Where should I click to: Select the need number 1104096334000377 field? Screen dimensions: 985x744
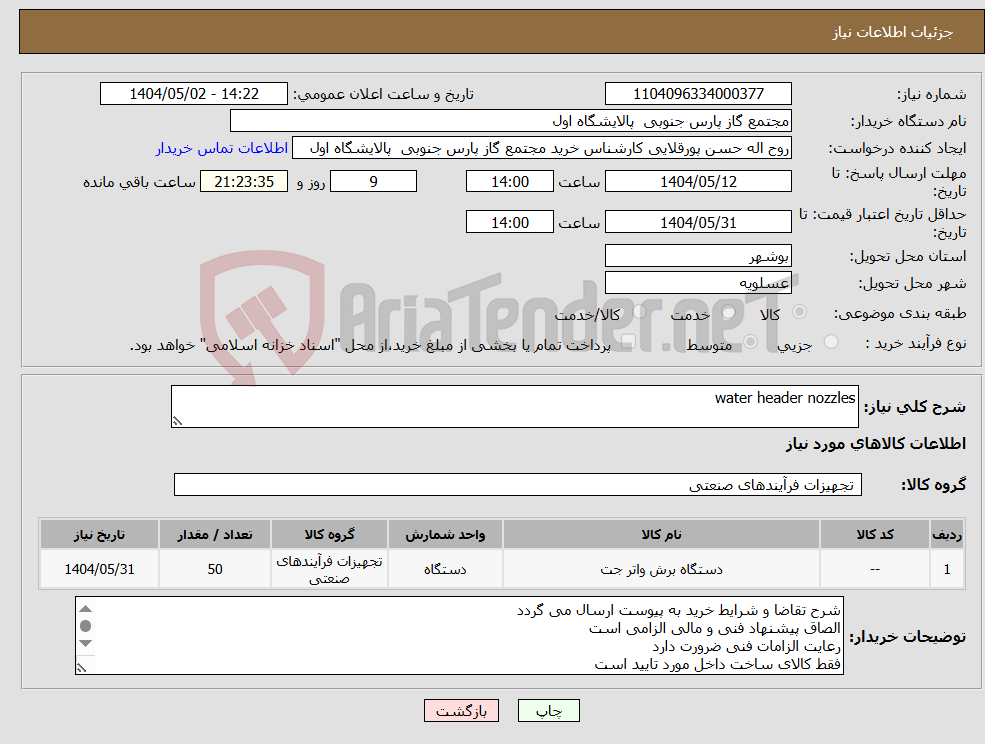pyautogui.click(x=697, y=93)
